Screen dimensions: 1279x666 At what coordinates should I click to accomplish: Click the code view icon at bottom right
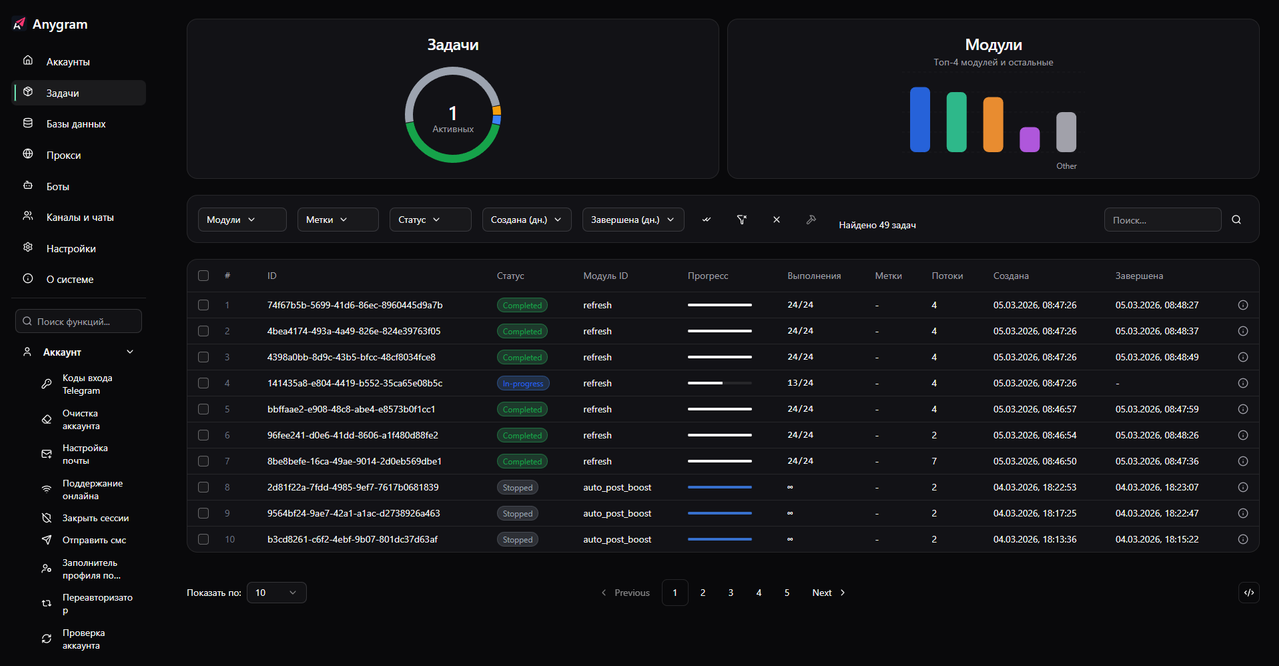tap(1249, 593)
